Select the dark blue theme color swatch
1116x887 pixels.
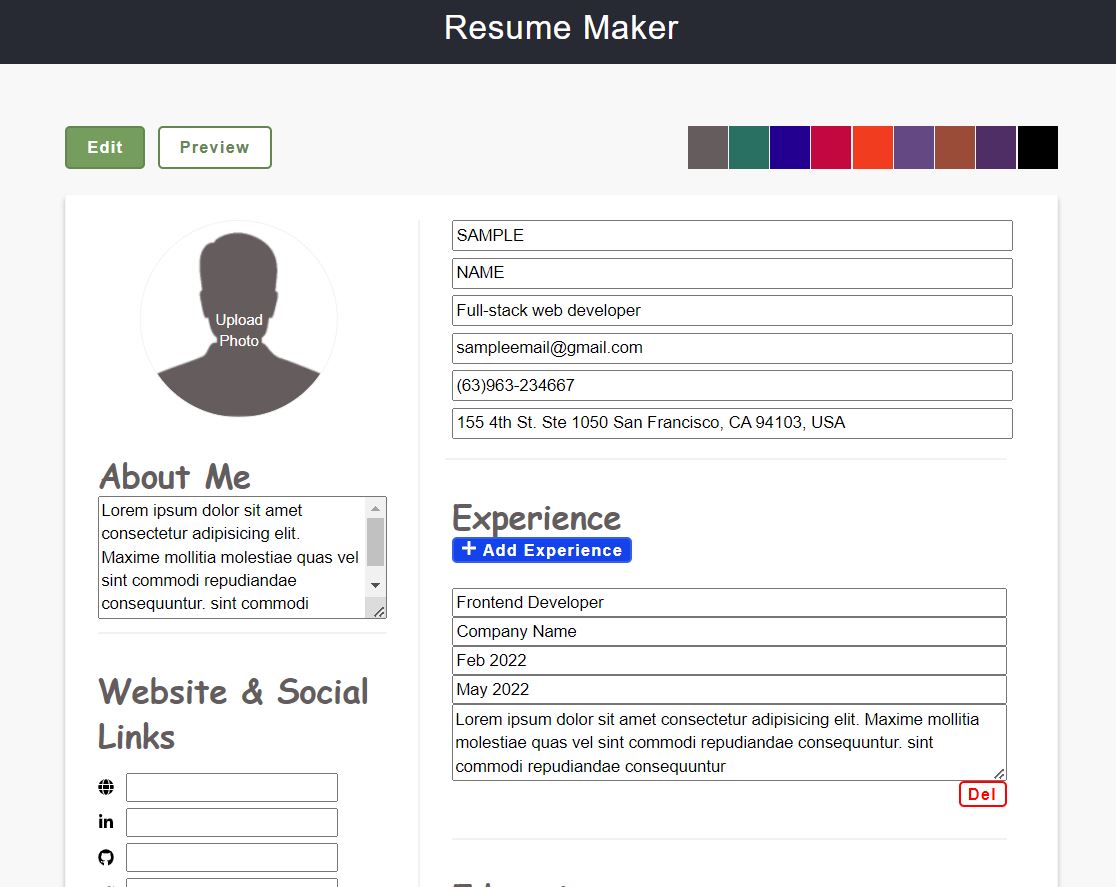click(x=790, y=147)
